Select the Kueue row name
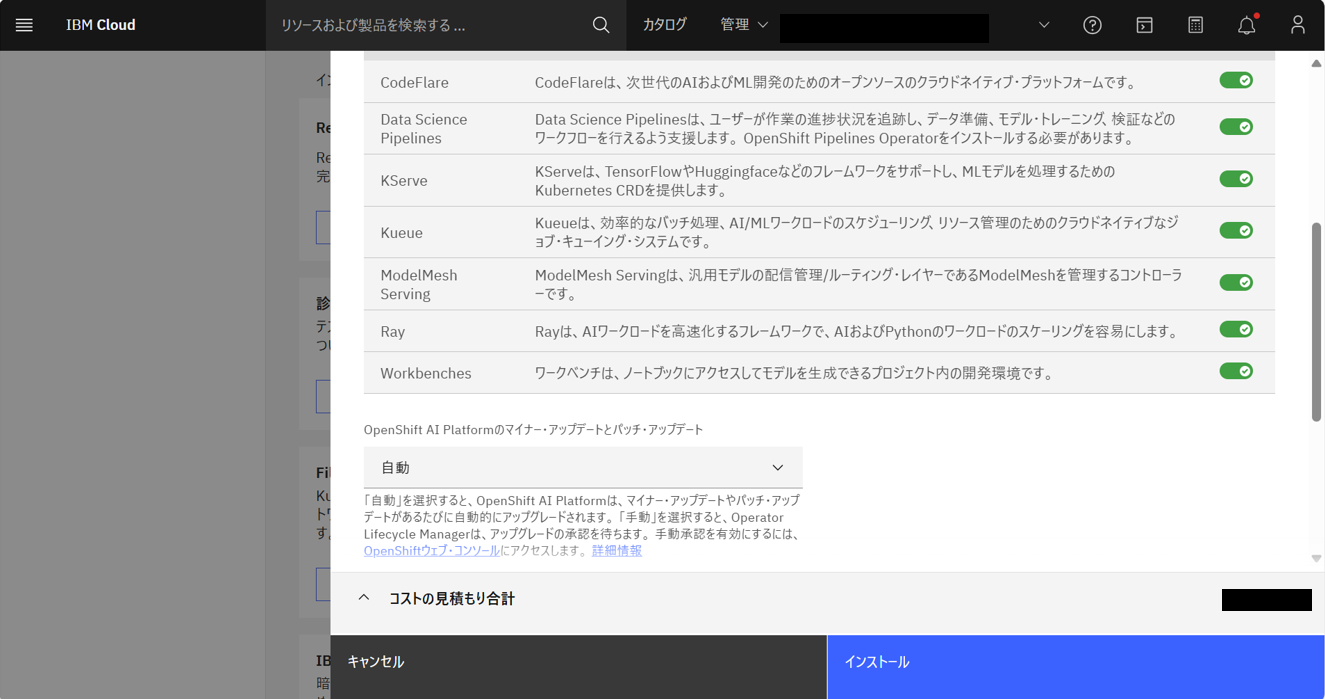1325x699 pixels. (x=401, y=233)
